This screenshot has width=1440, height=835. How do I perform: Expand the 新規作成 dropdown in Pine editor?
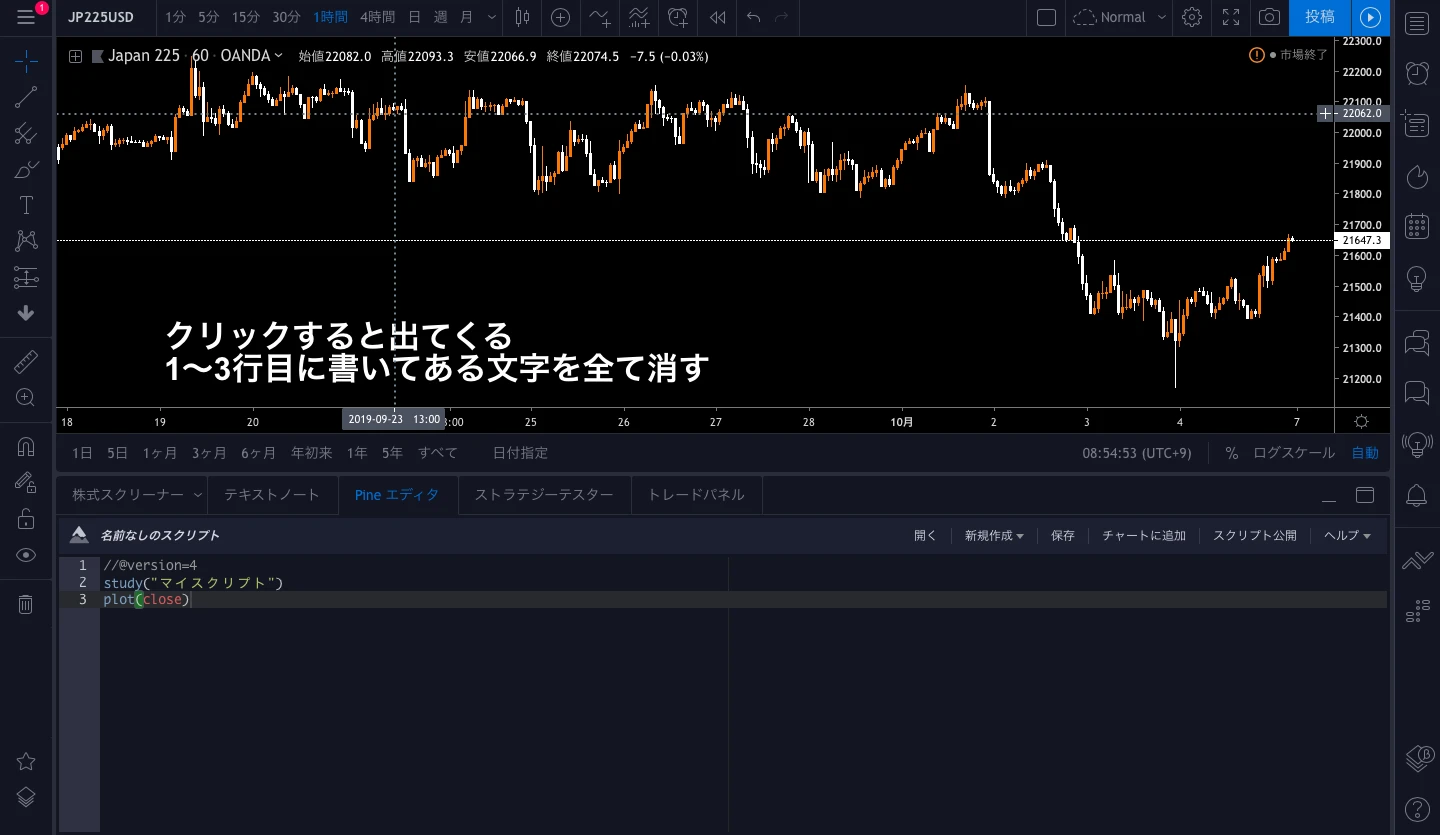tap(993, 535)
